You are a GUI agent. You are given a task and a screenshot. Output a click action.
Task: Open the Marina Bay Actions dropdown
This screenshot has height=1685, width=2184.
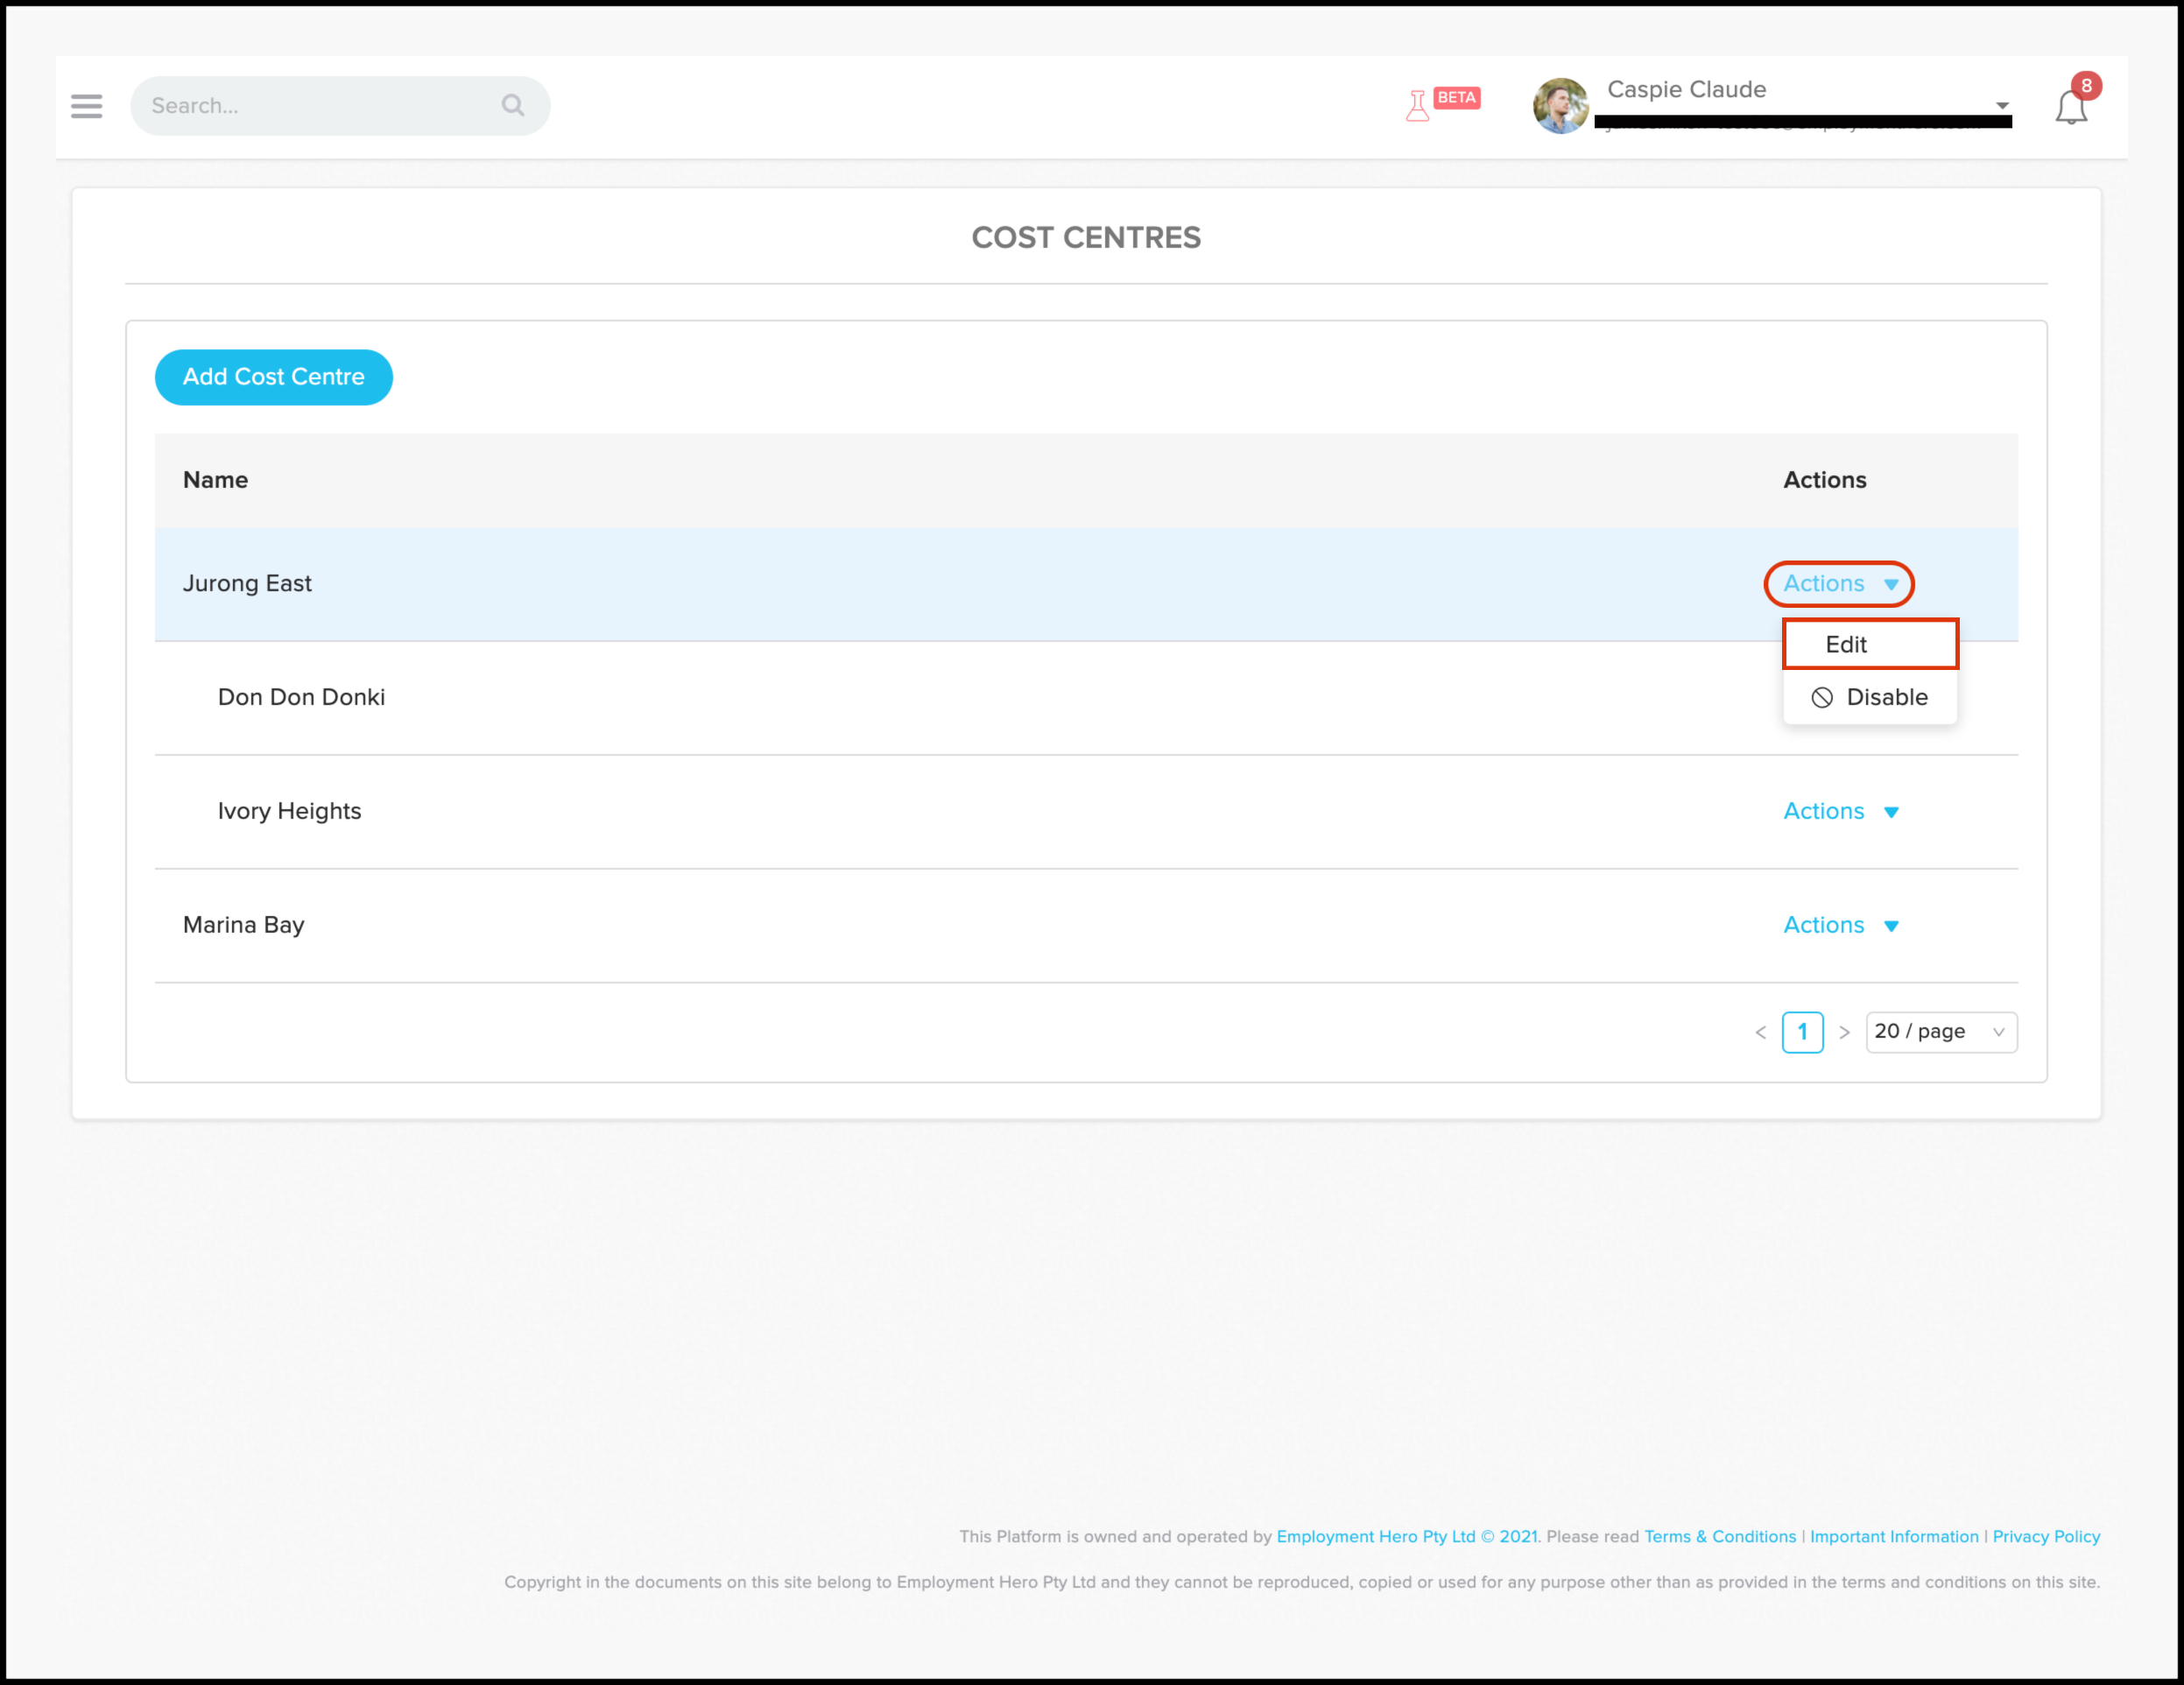(x=1840, y=925)
